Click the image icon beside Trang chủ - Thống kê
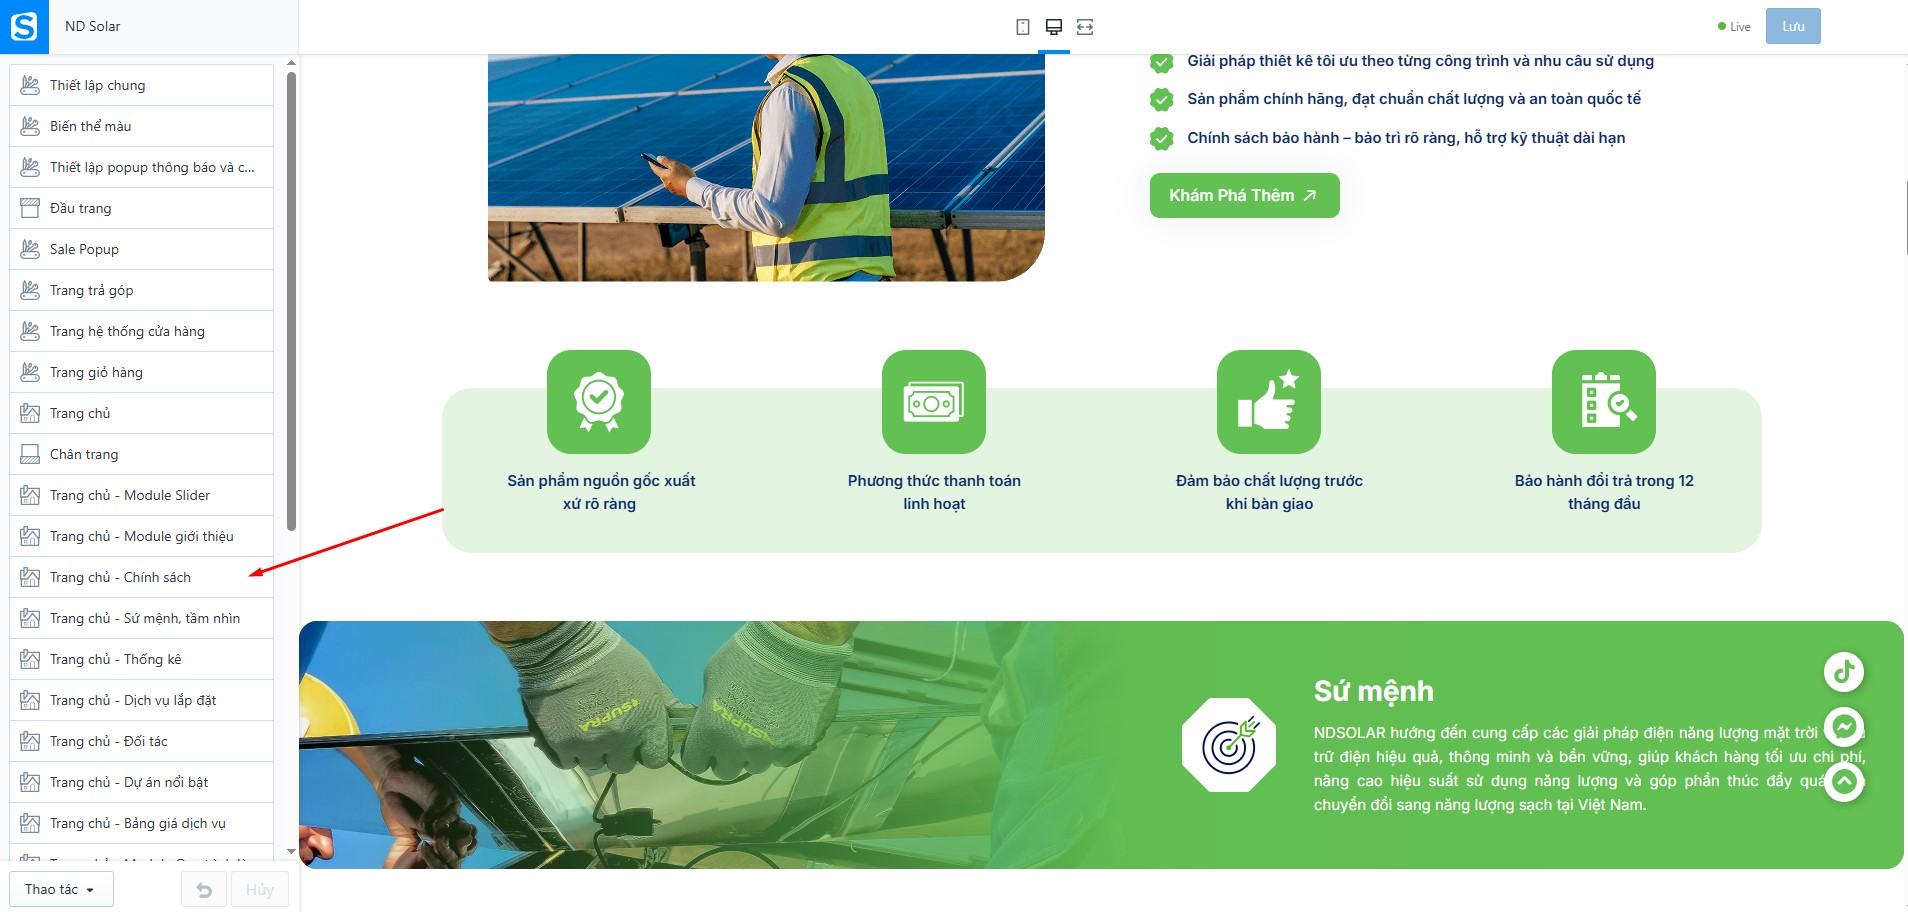Screen dimensions: 1908x912 [31, 659]
